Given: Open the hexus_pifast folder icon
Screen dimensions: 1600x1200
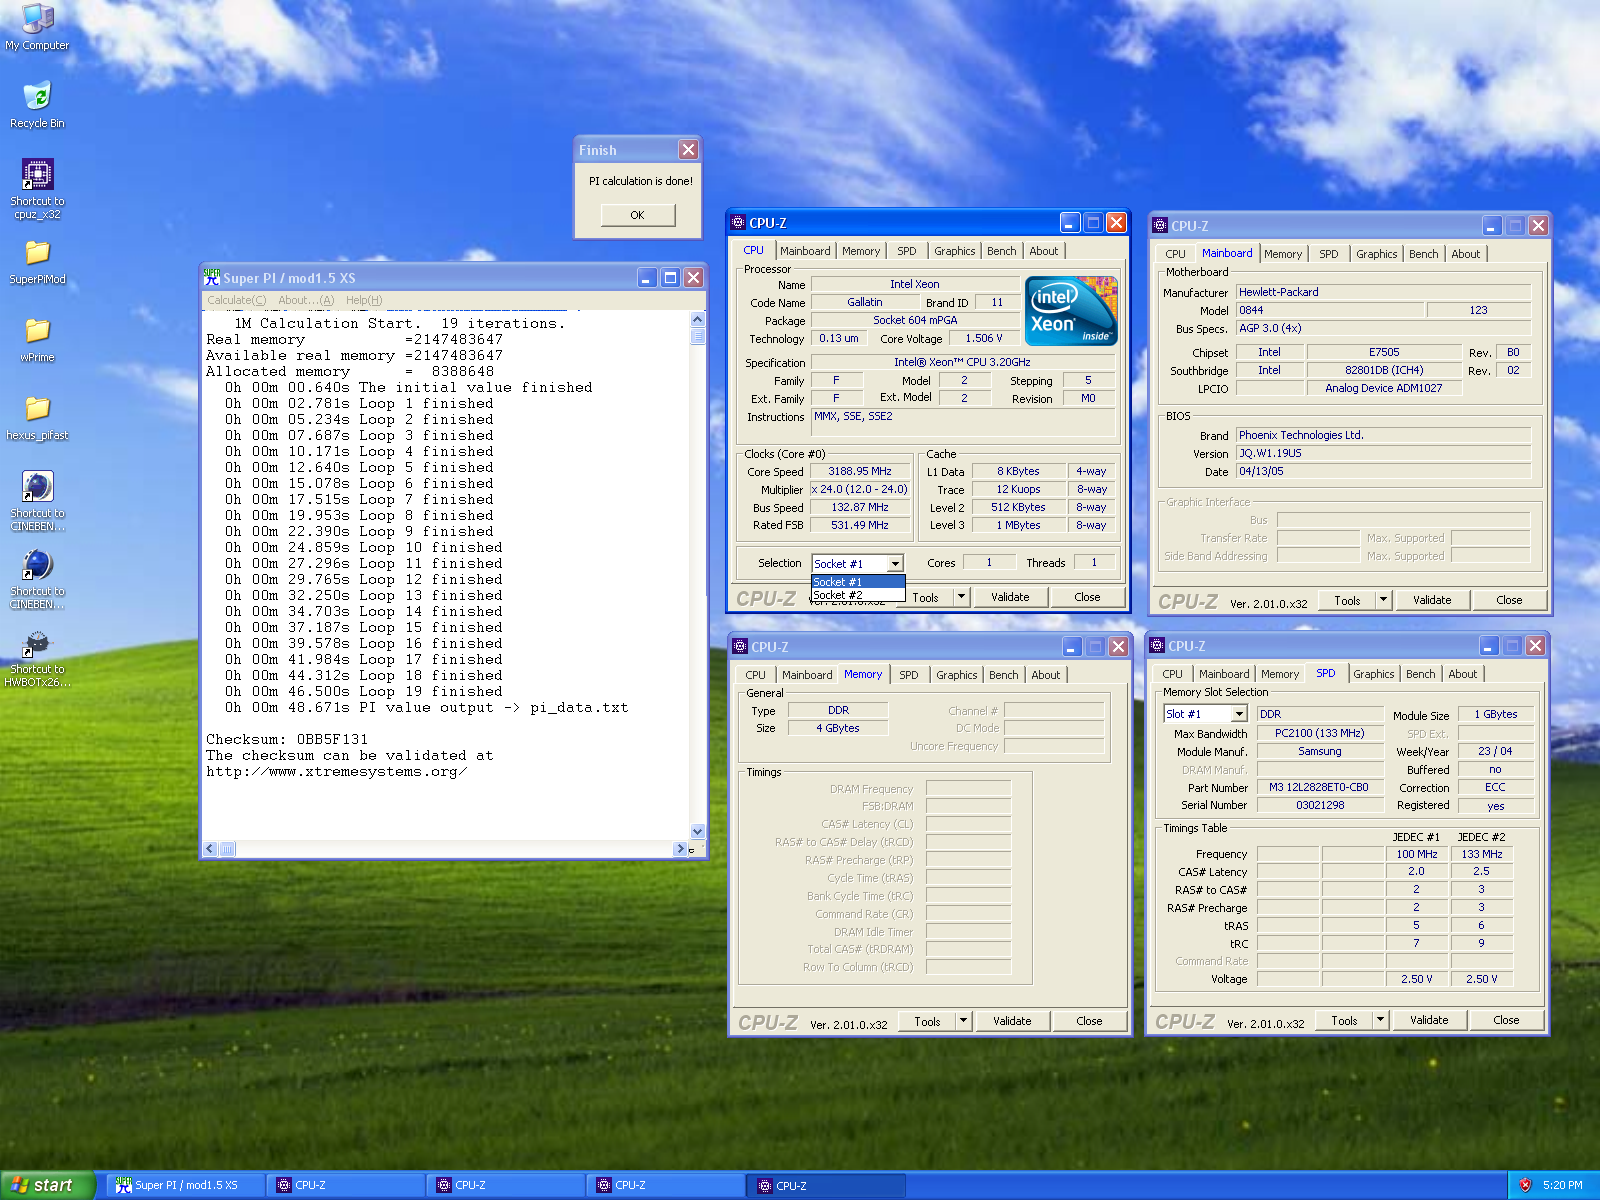Looking at the screenshot, I should 37,408.
